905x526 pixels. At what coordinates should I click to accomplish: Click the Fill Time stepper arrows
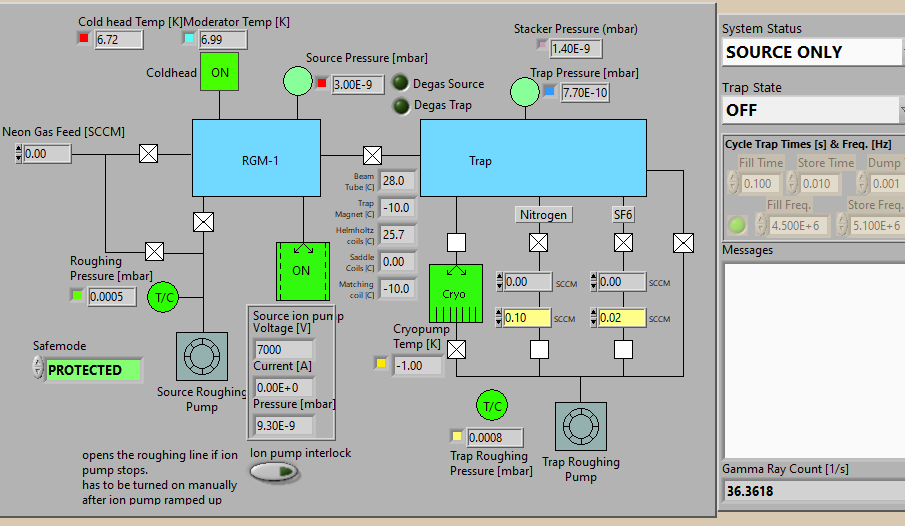pyautogui.click(x=733, y=182)
